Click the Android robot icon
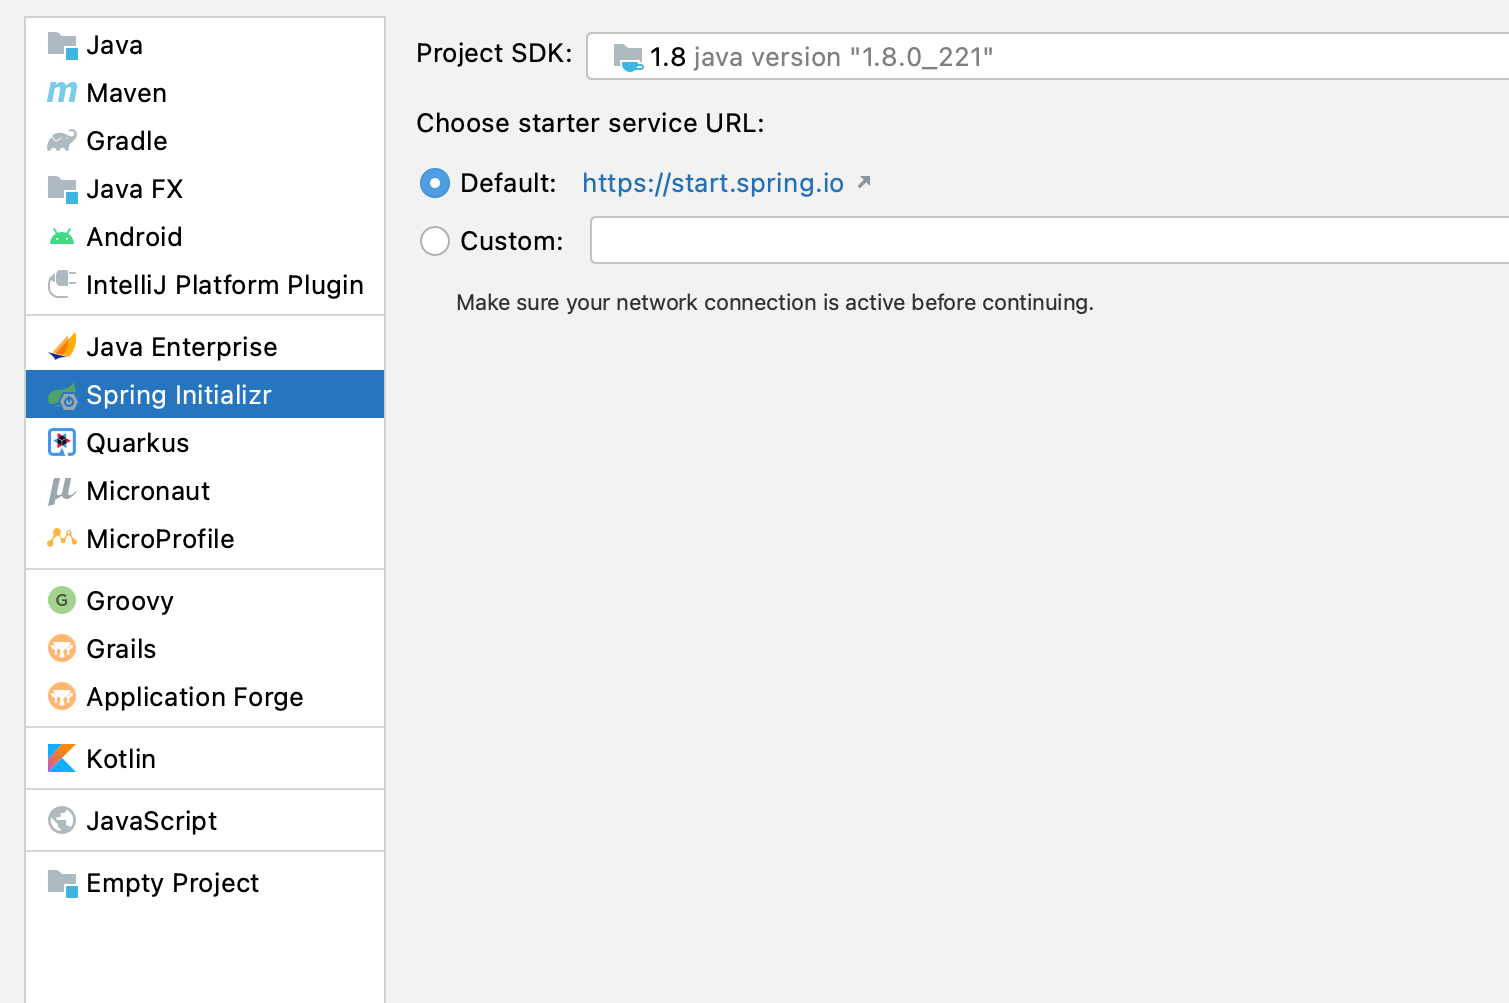 point(62,237)
